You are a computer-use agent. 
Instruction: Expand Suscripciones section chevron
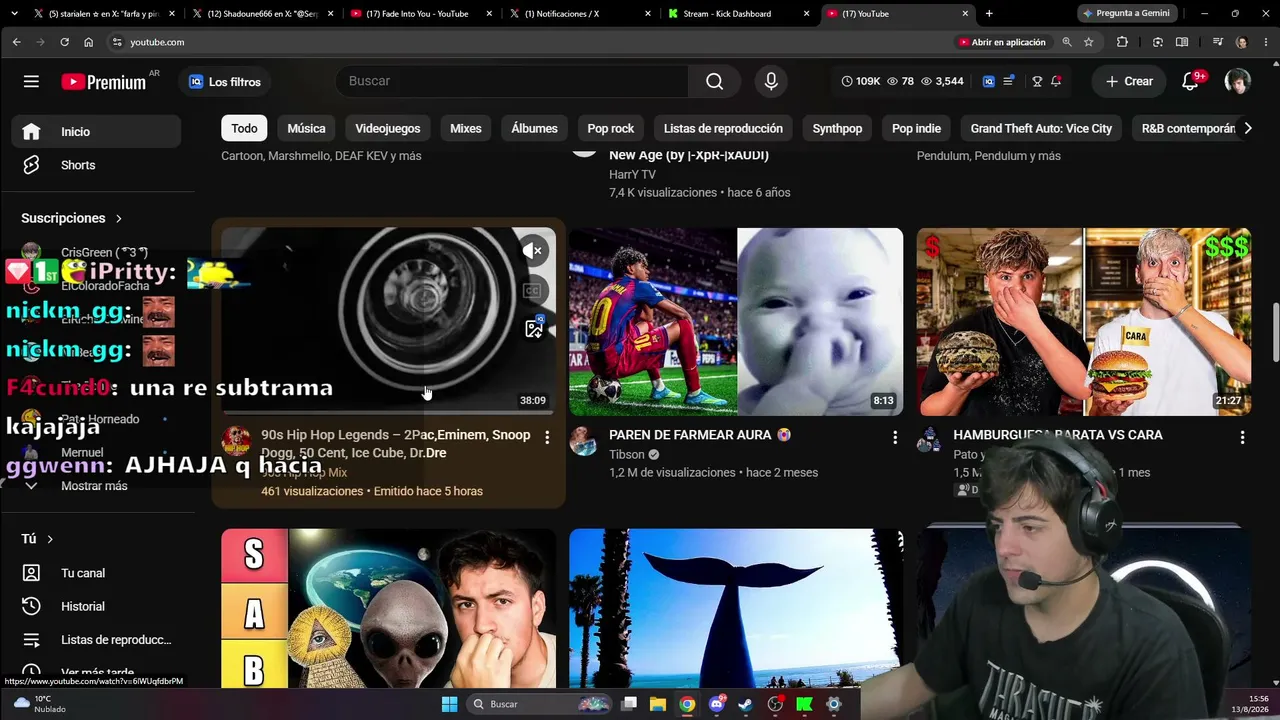point(118,218)
